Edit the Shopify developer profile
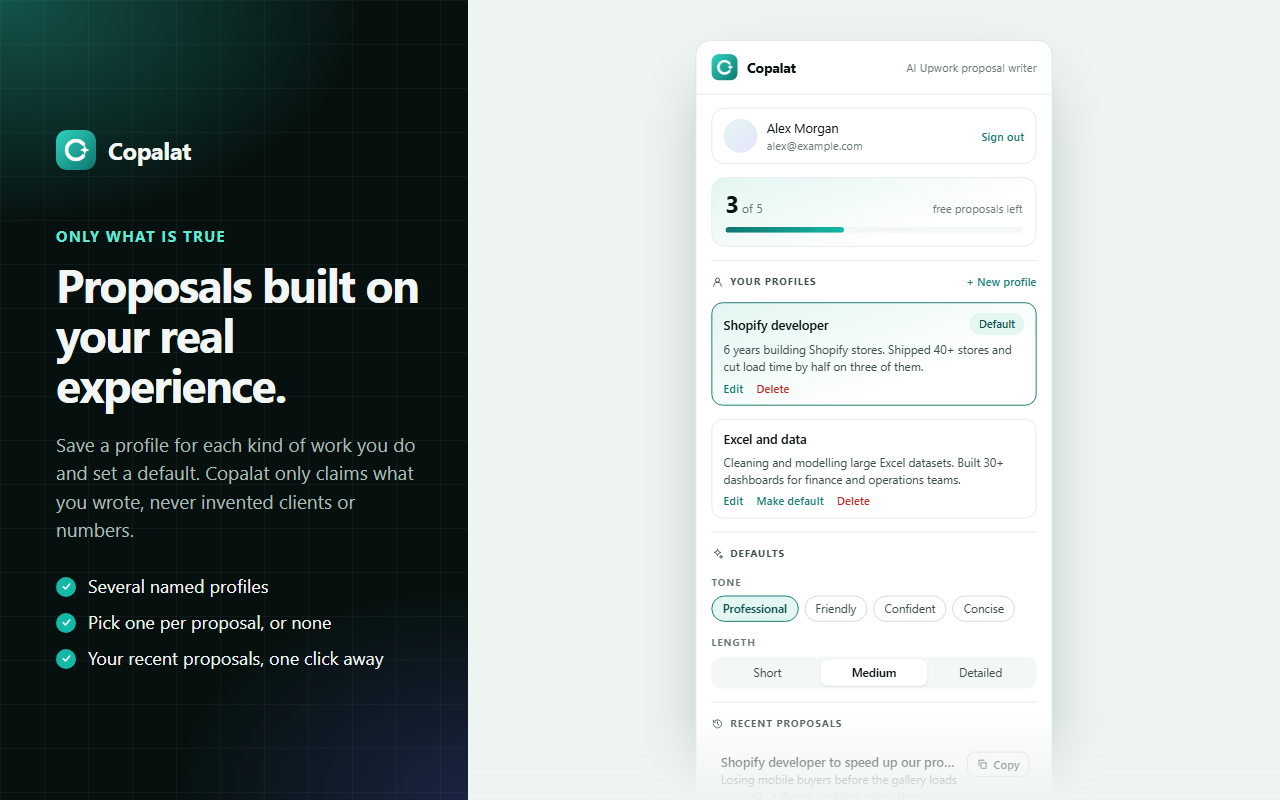The height and width of the screenshot is (800, 1280). coord(733,389)
